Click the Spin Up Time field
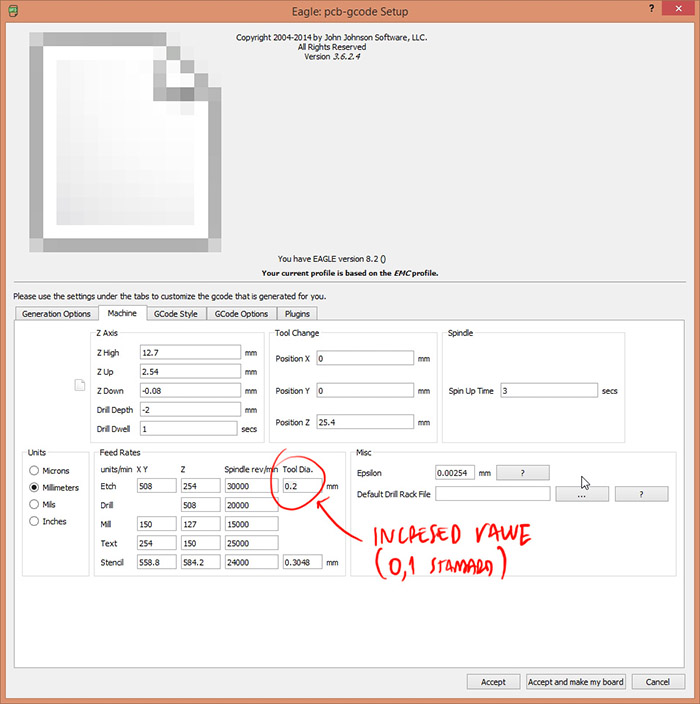This screenshot has width=700, height=704. (549, 391)
